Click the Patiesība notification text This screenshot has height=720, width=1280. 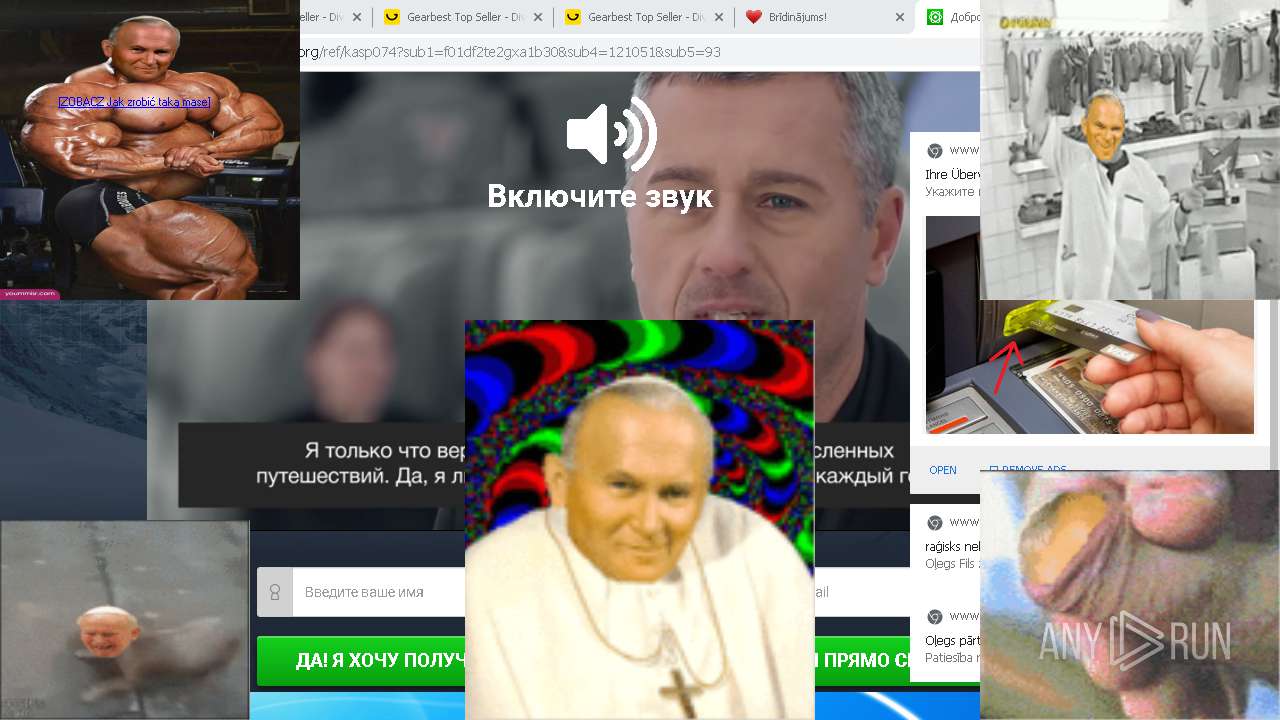pos(952,658)
